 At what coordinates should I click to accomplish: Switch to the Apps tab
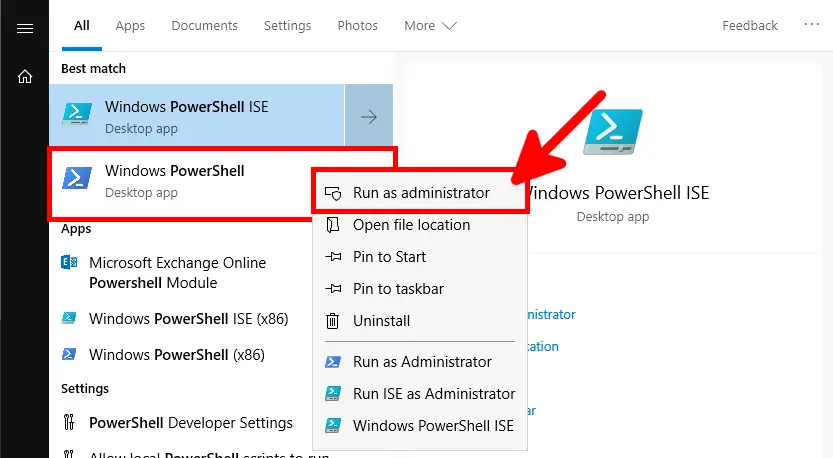(130, 26)
